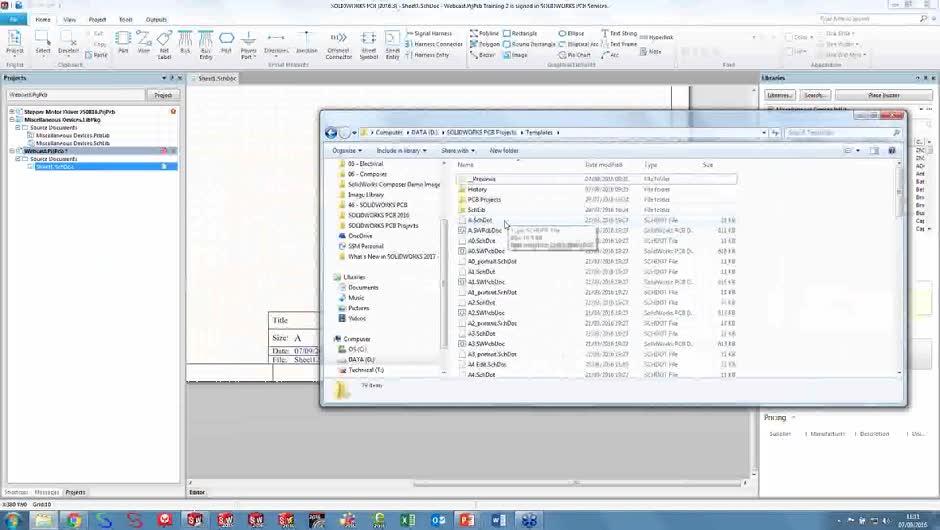Select the Round Rectangle tool
Image resolution: width=940 pixels, height=530 pixels.
(x=529, y=44)
